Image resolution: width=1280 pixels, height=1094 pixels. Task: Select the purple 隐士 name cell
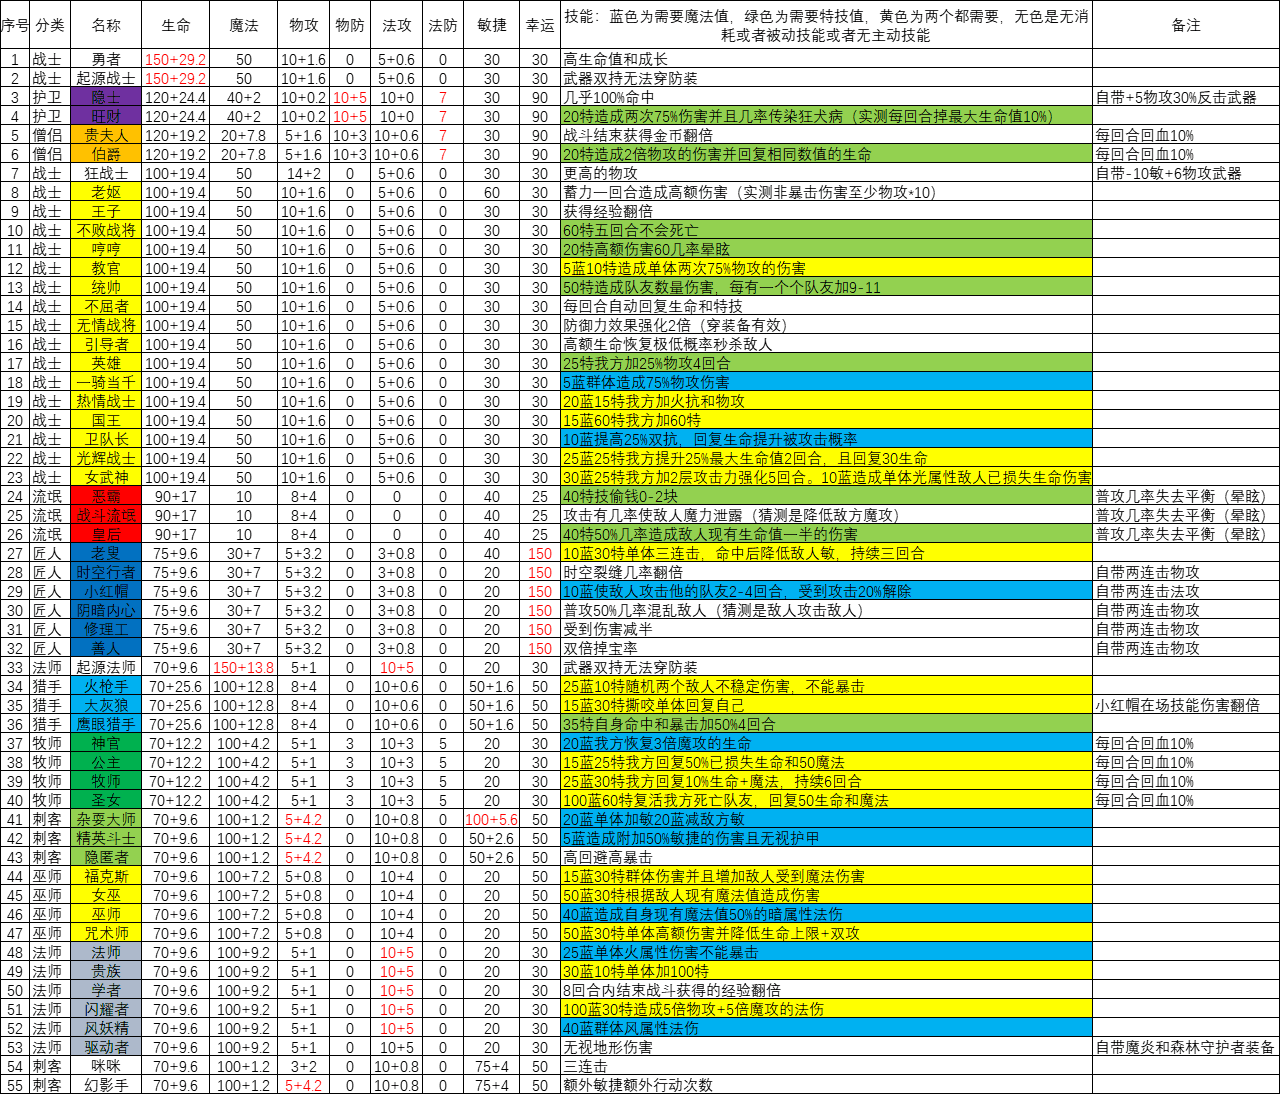point(106,97)
